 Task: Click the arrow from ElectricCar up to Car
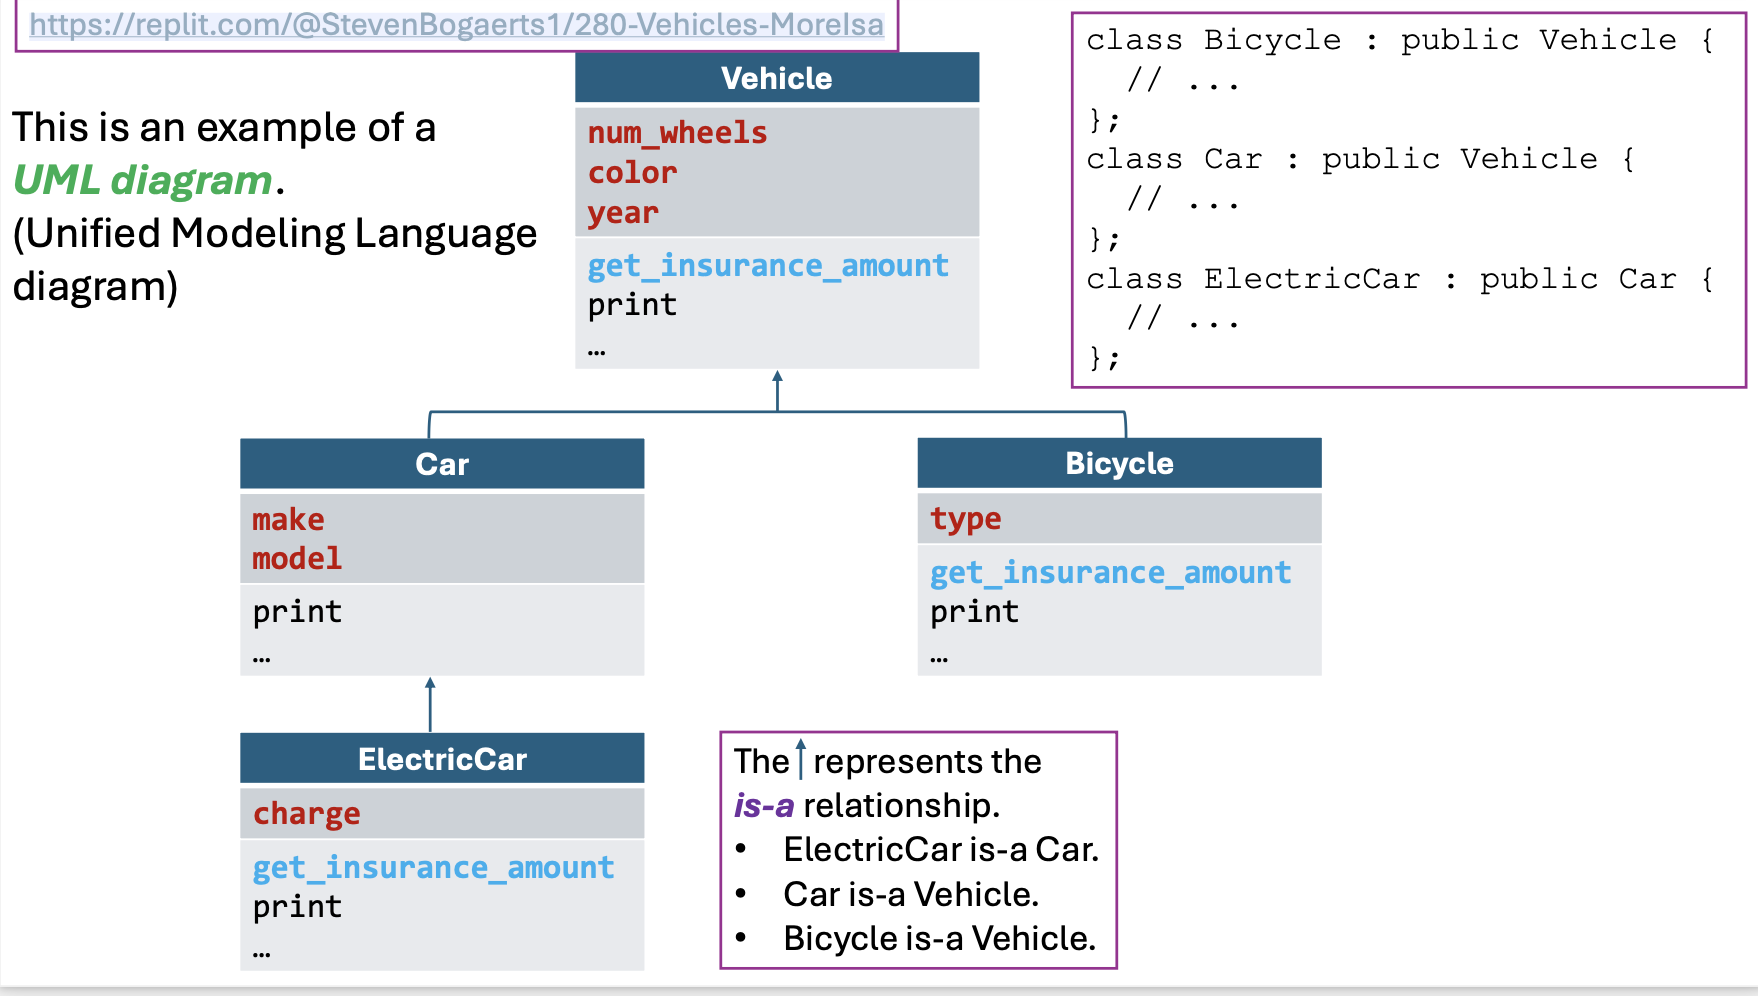(x=430, y=704)
